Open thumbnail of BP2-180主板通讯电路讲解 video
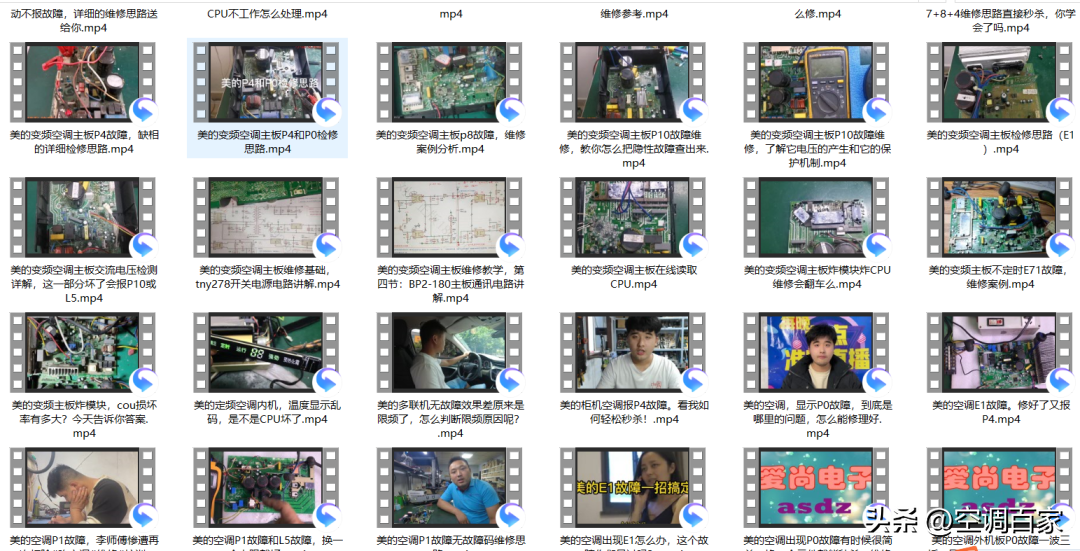The width and height of the screenshot is (1080, 551). tap(450, 218)
